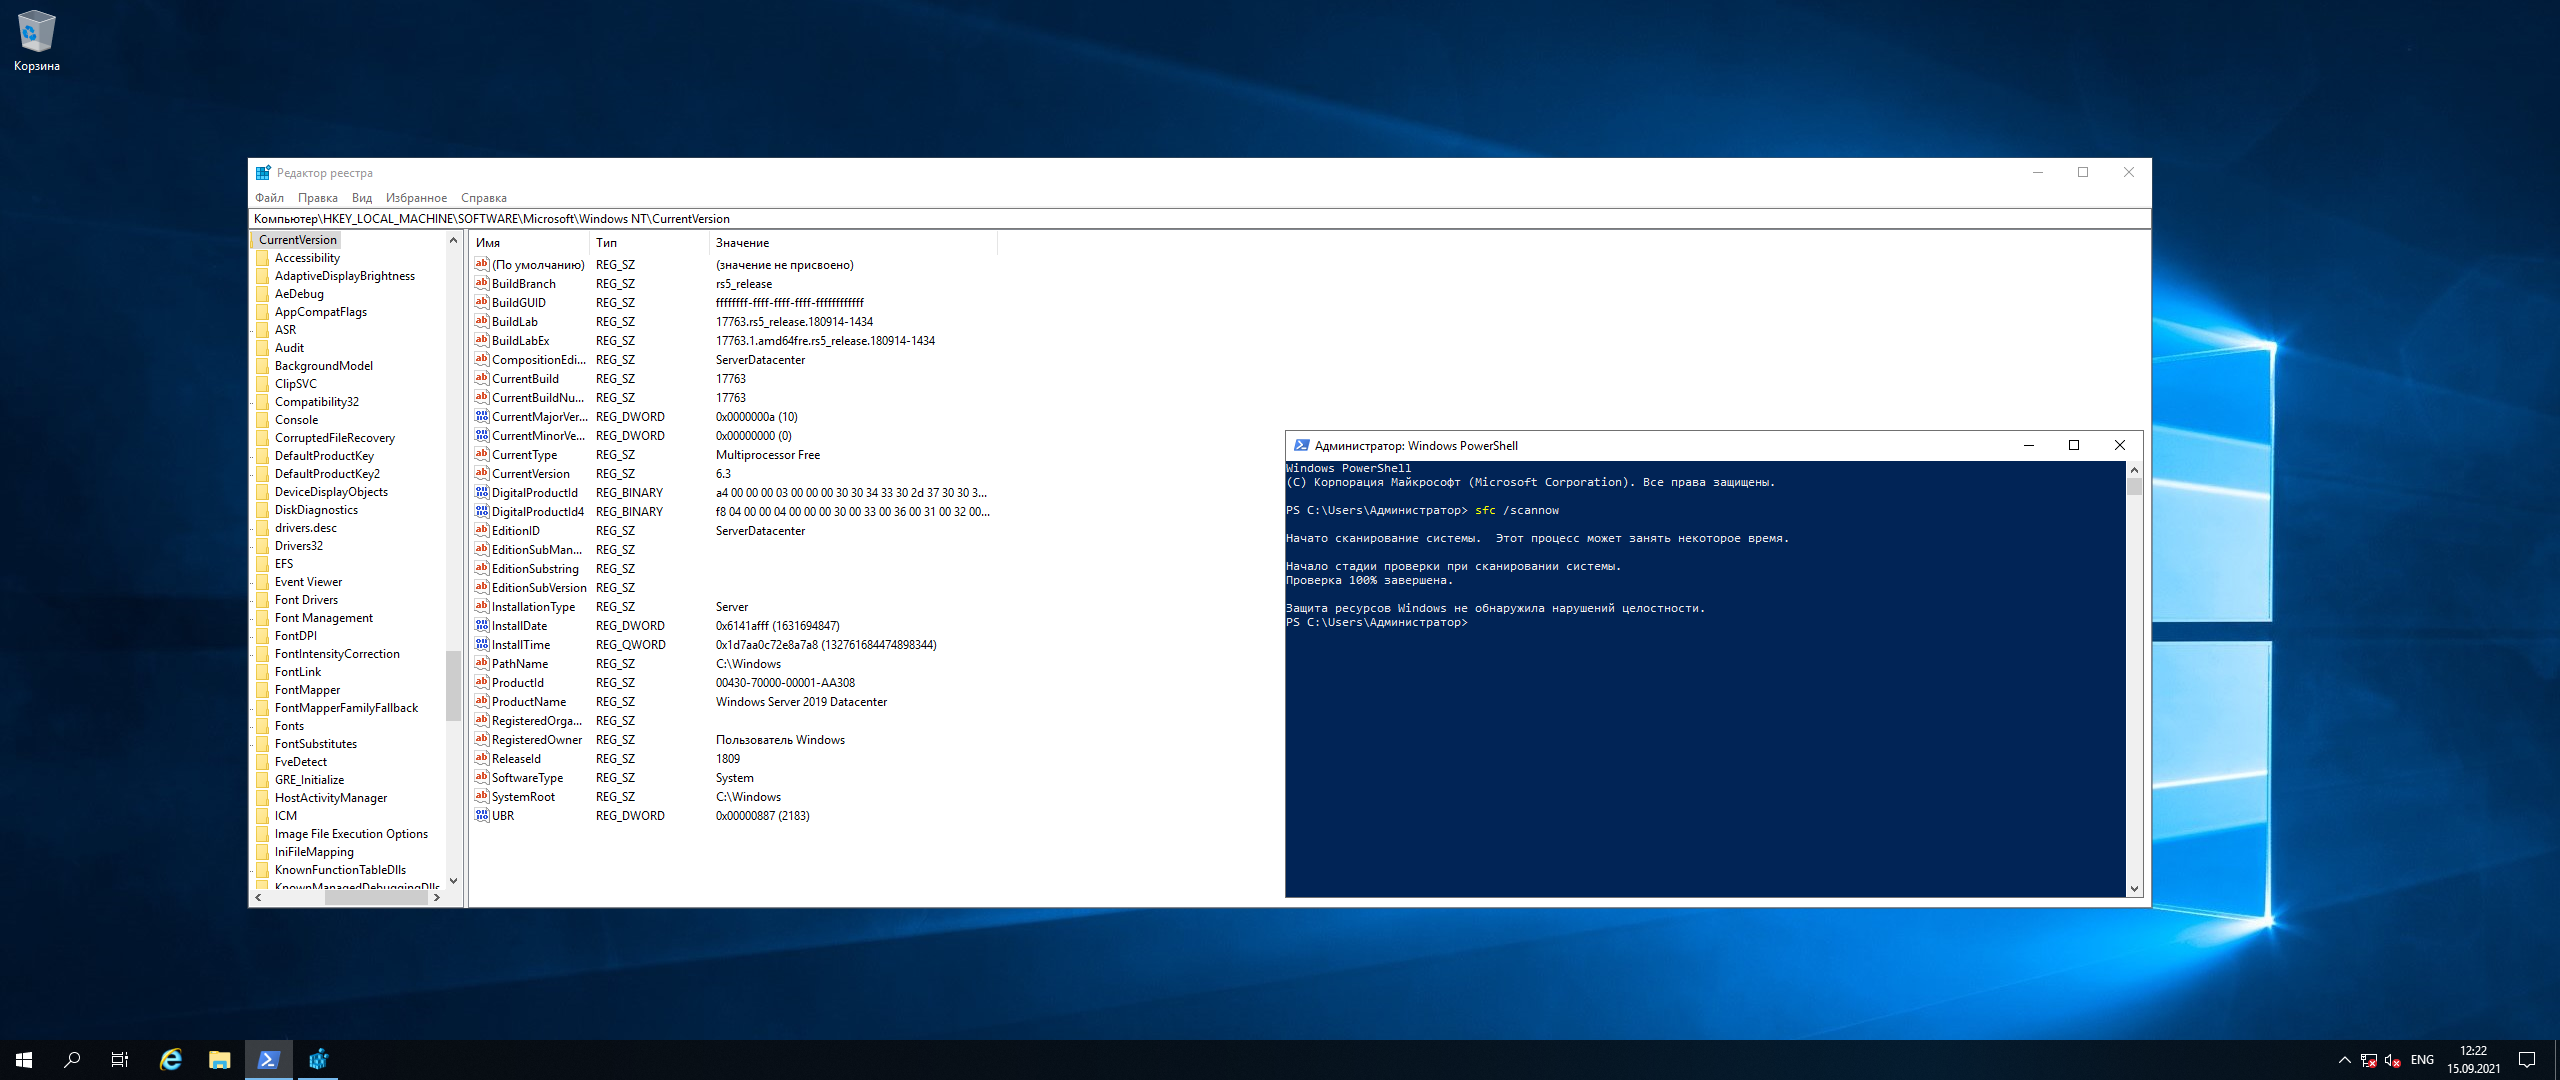Image resolution: width=2560 pixels, height=1080 pixels.
Task: Click the folder icon of EFS key
Action: click(x=263, y=564)
